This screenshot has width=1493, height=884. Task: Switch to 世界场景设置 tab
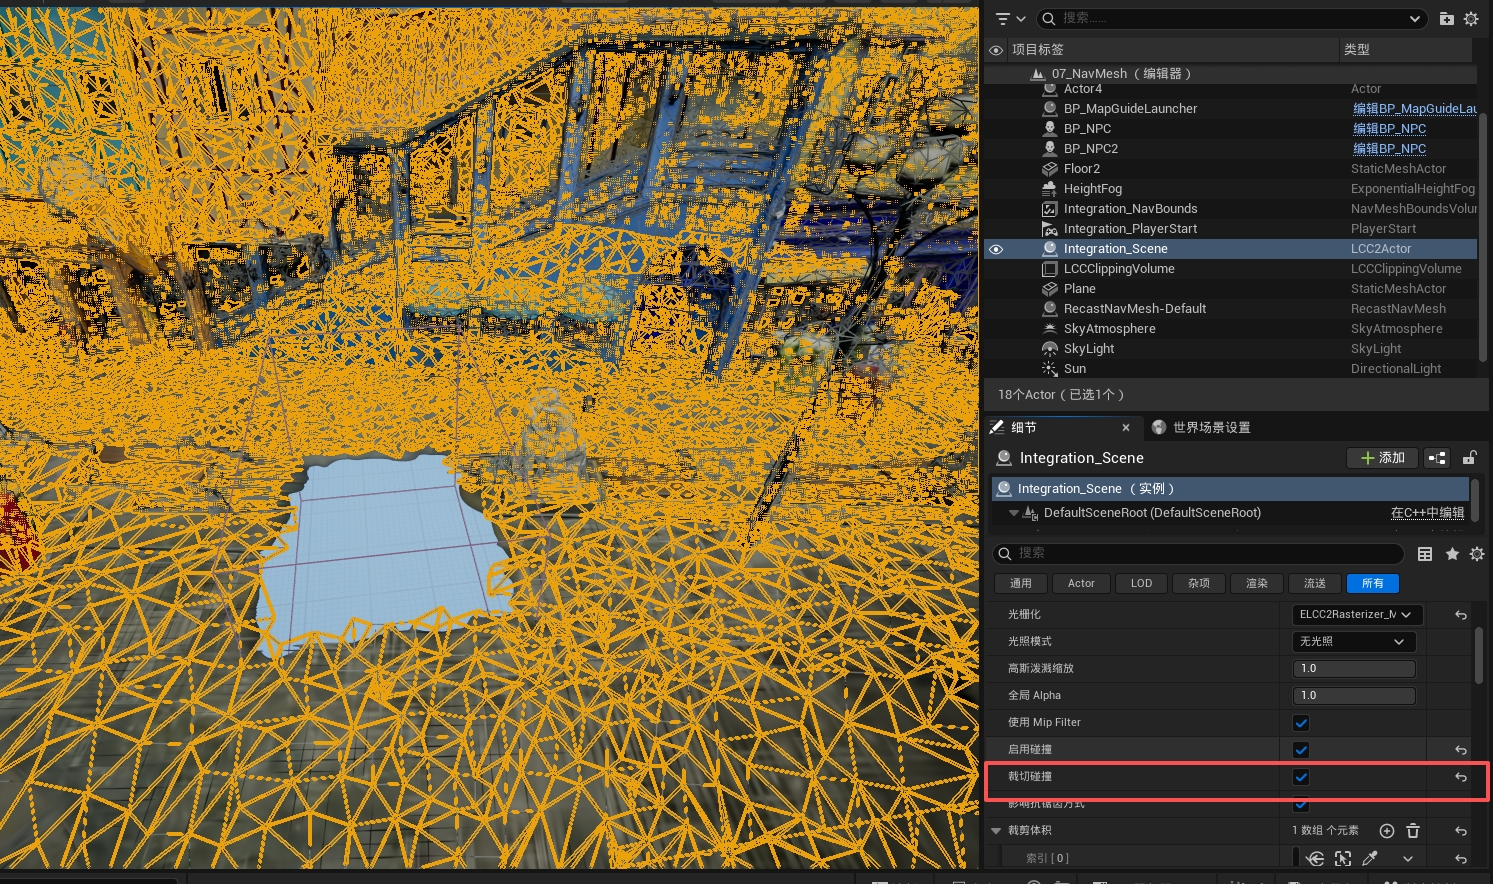click(x=1201, y=427)
